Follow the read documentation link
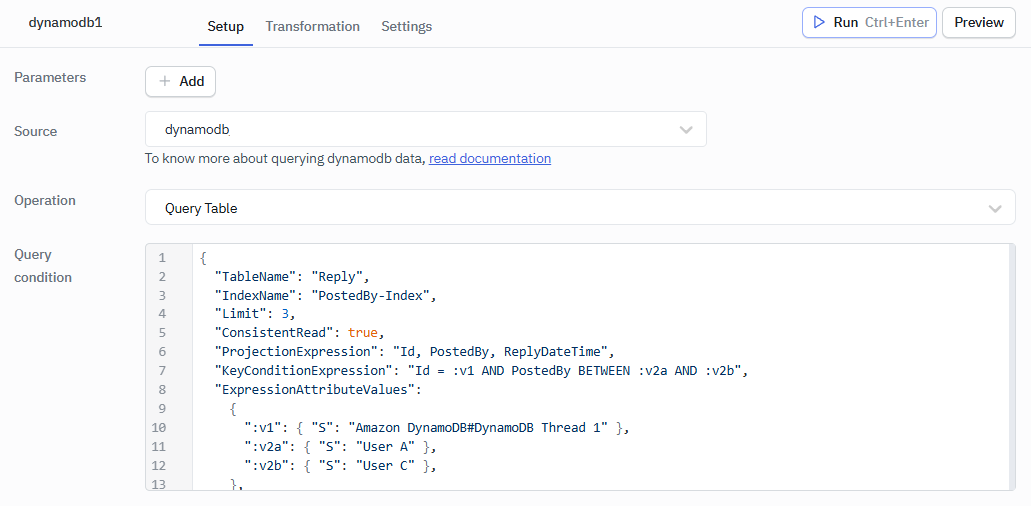The height and width of the screenshot is (506, 1031). coord(490,158)
